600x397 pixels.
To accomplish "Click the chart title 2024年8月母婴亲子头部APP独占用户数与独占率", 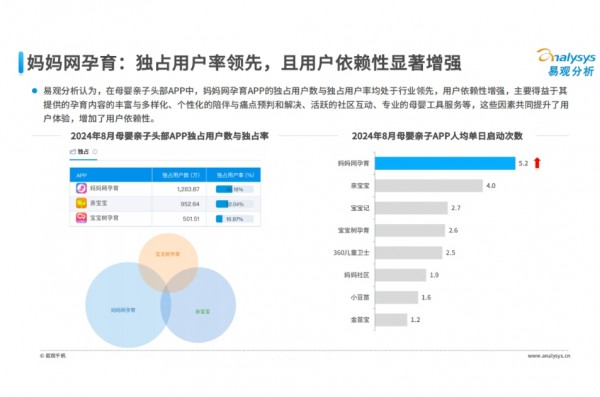I will click(x=170, y=136).
